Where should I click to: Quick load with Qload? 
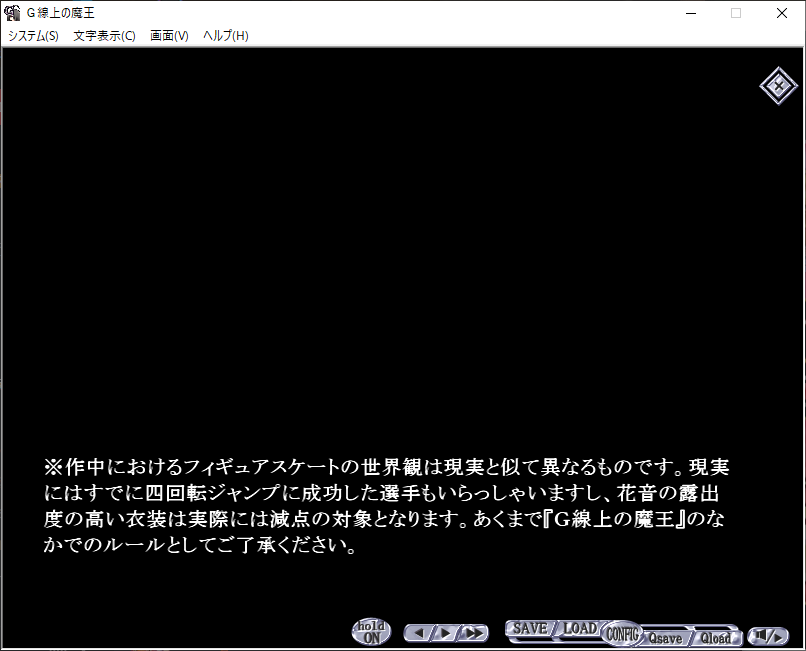pos(717,638)
